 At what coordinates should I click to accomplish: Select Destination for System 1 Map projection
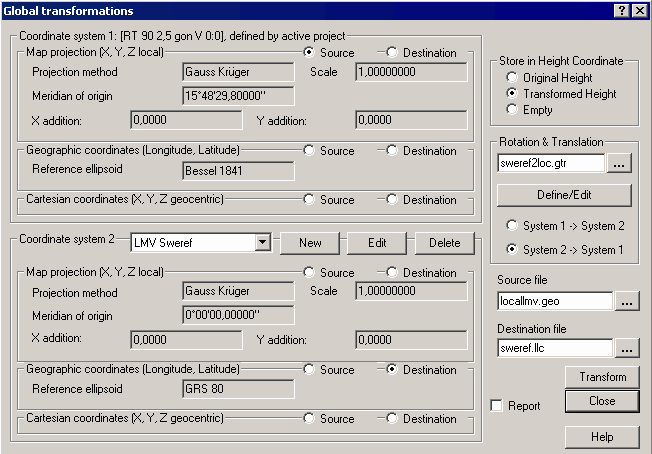tap(392, 52)
